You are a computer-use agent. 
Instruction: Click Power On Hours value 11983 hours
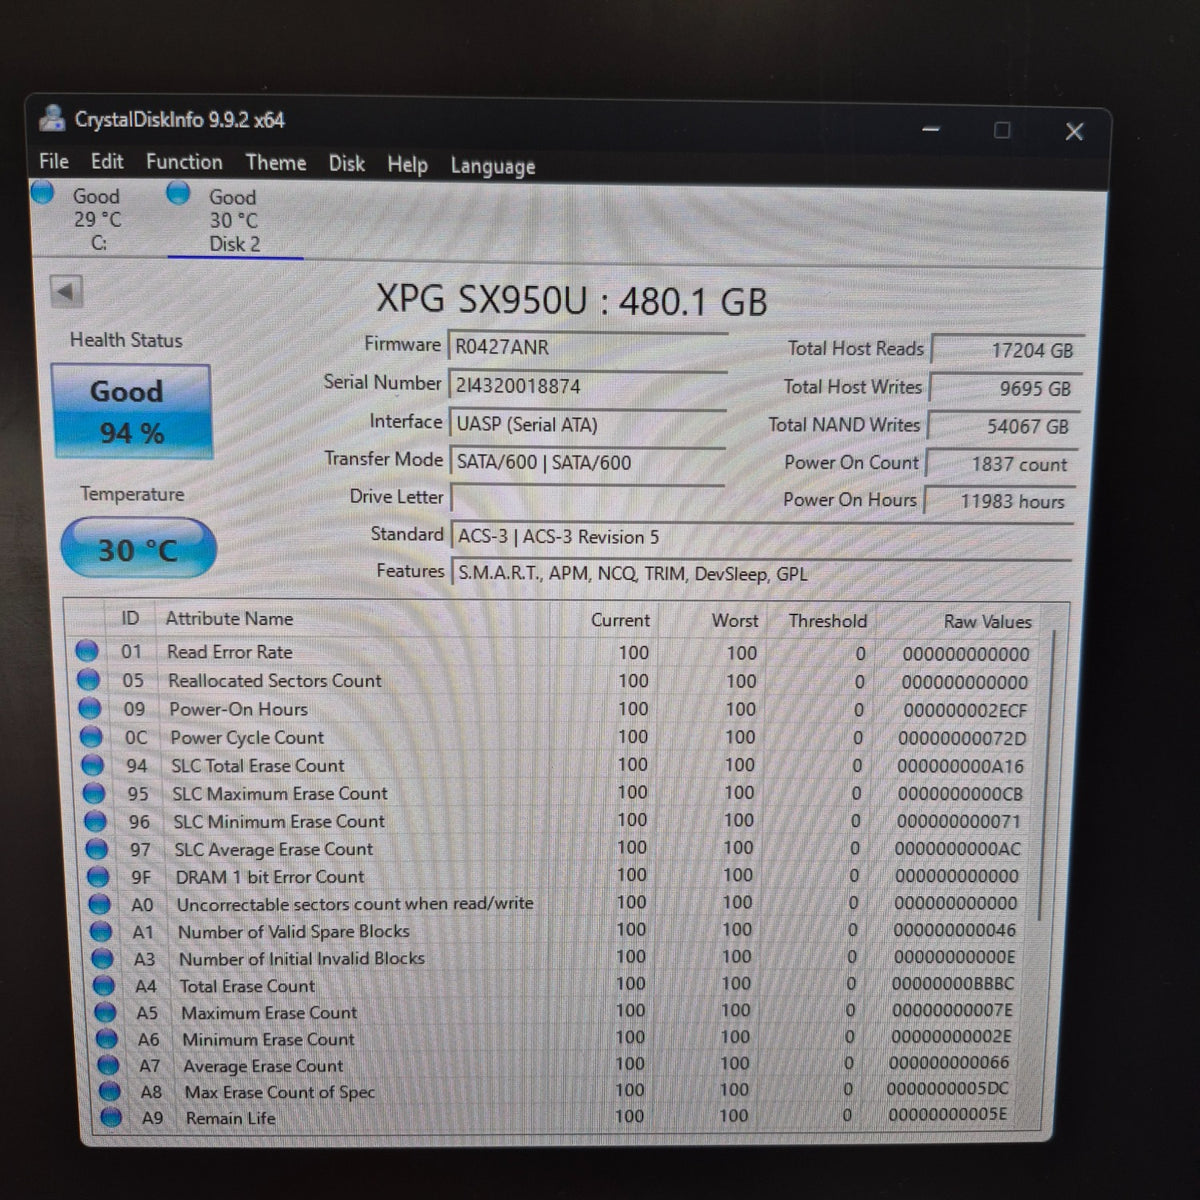coord(999,501)
